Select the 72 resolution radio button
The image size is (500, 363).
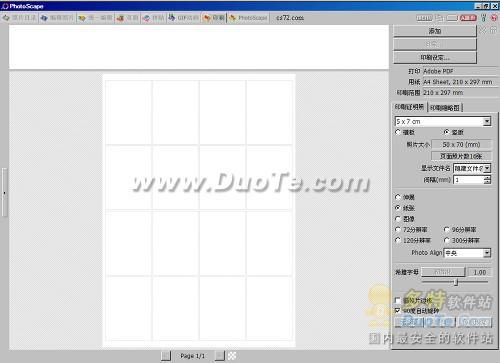(398, 229)
